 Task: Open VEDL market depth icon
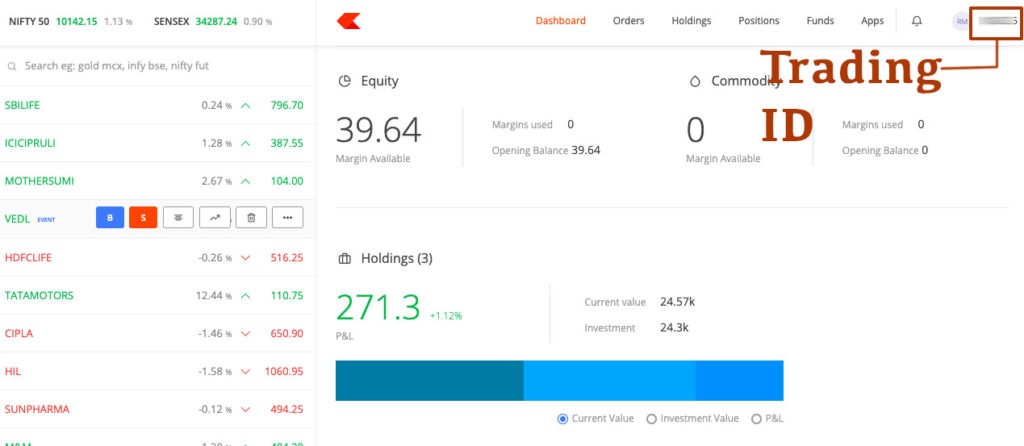(x=178, y=217)
